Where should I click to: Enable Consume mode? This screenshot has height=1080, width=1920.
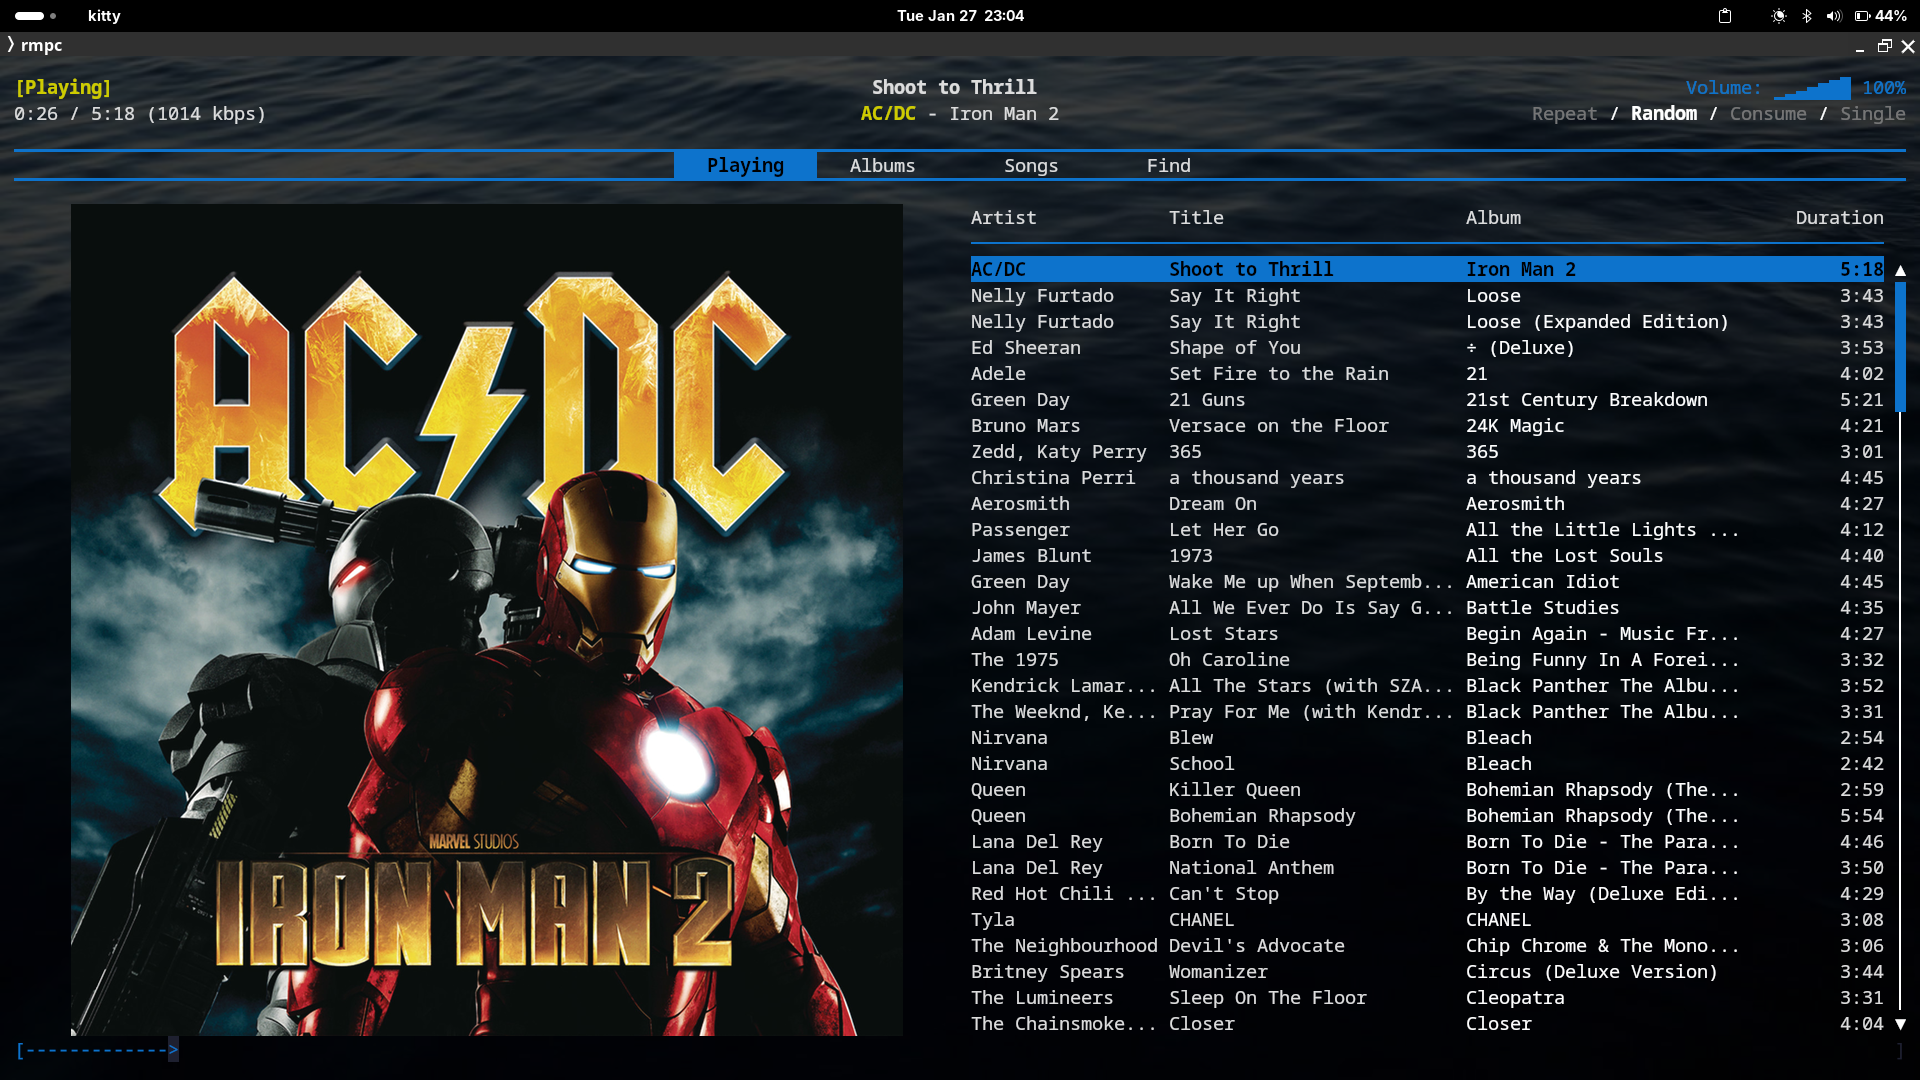[x=1766, y=113]
